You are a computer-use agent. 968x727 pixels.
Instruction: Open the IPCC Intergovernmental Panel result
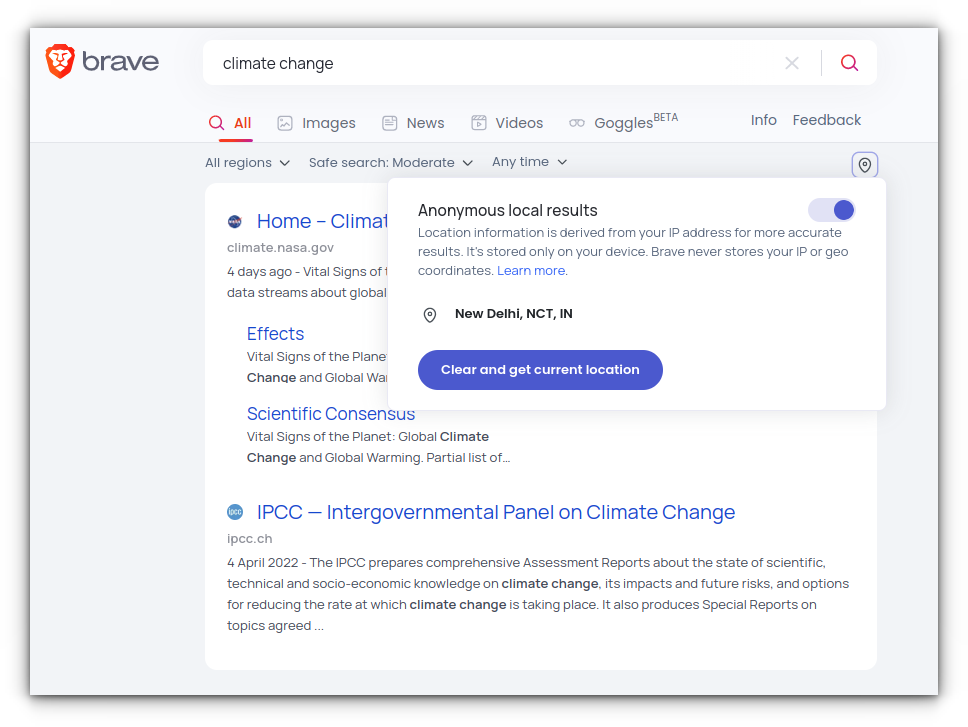click(x=496, y=512)
